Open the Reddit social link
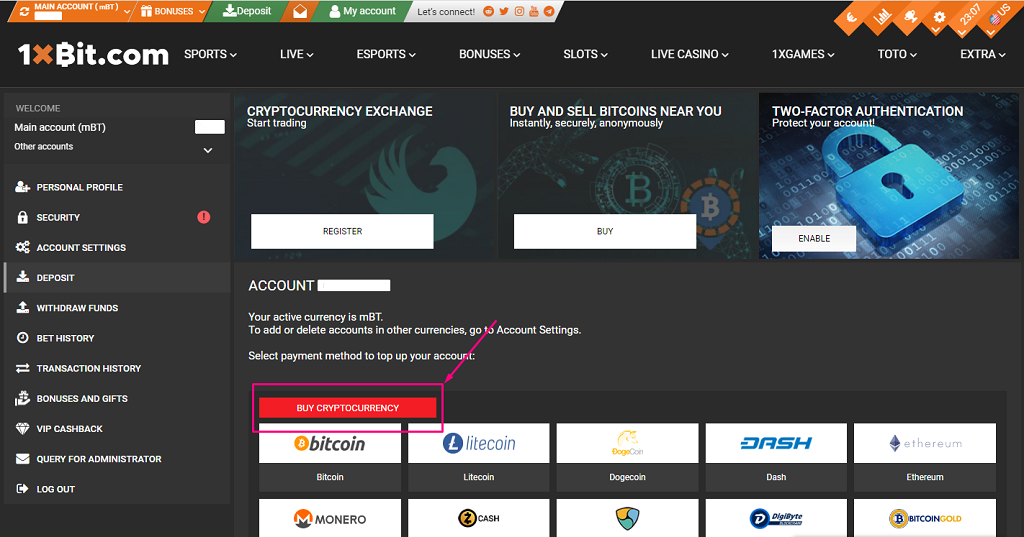Viewport: 1024px width, 537px height. (x=488, y=11)
